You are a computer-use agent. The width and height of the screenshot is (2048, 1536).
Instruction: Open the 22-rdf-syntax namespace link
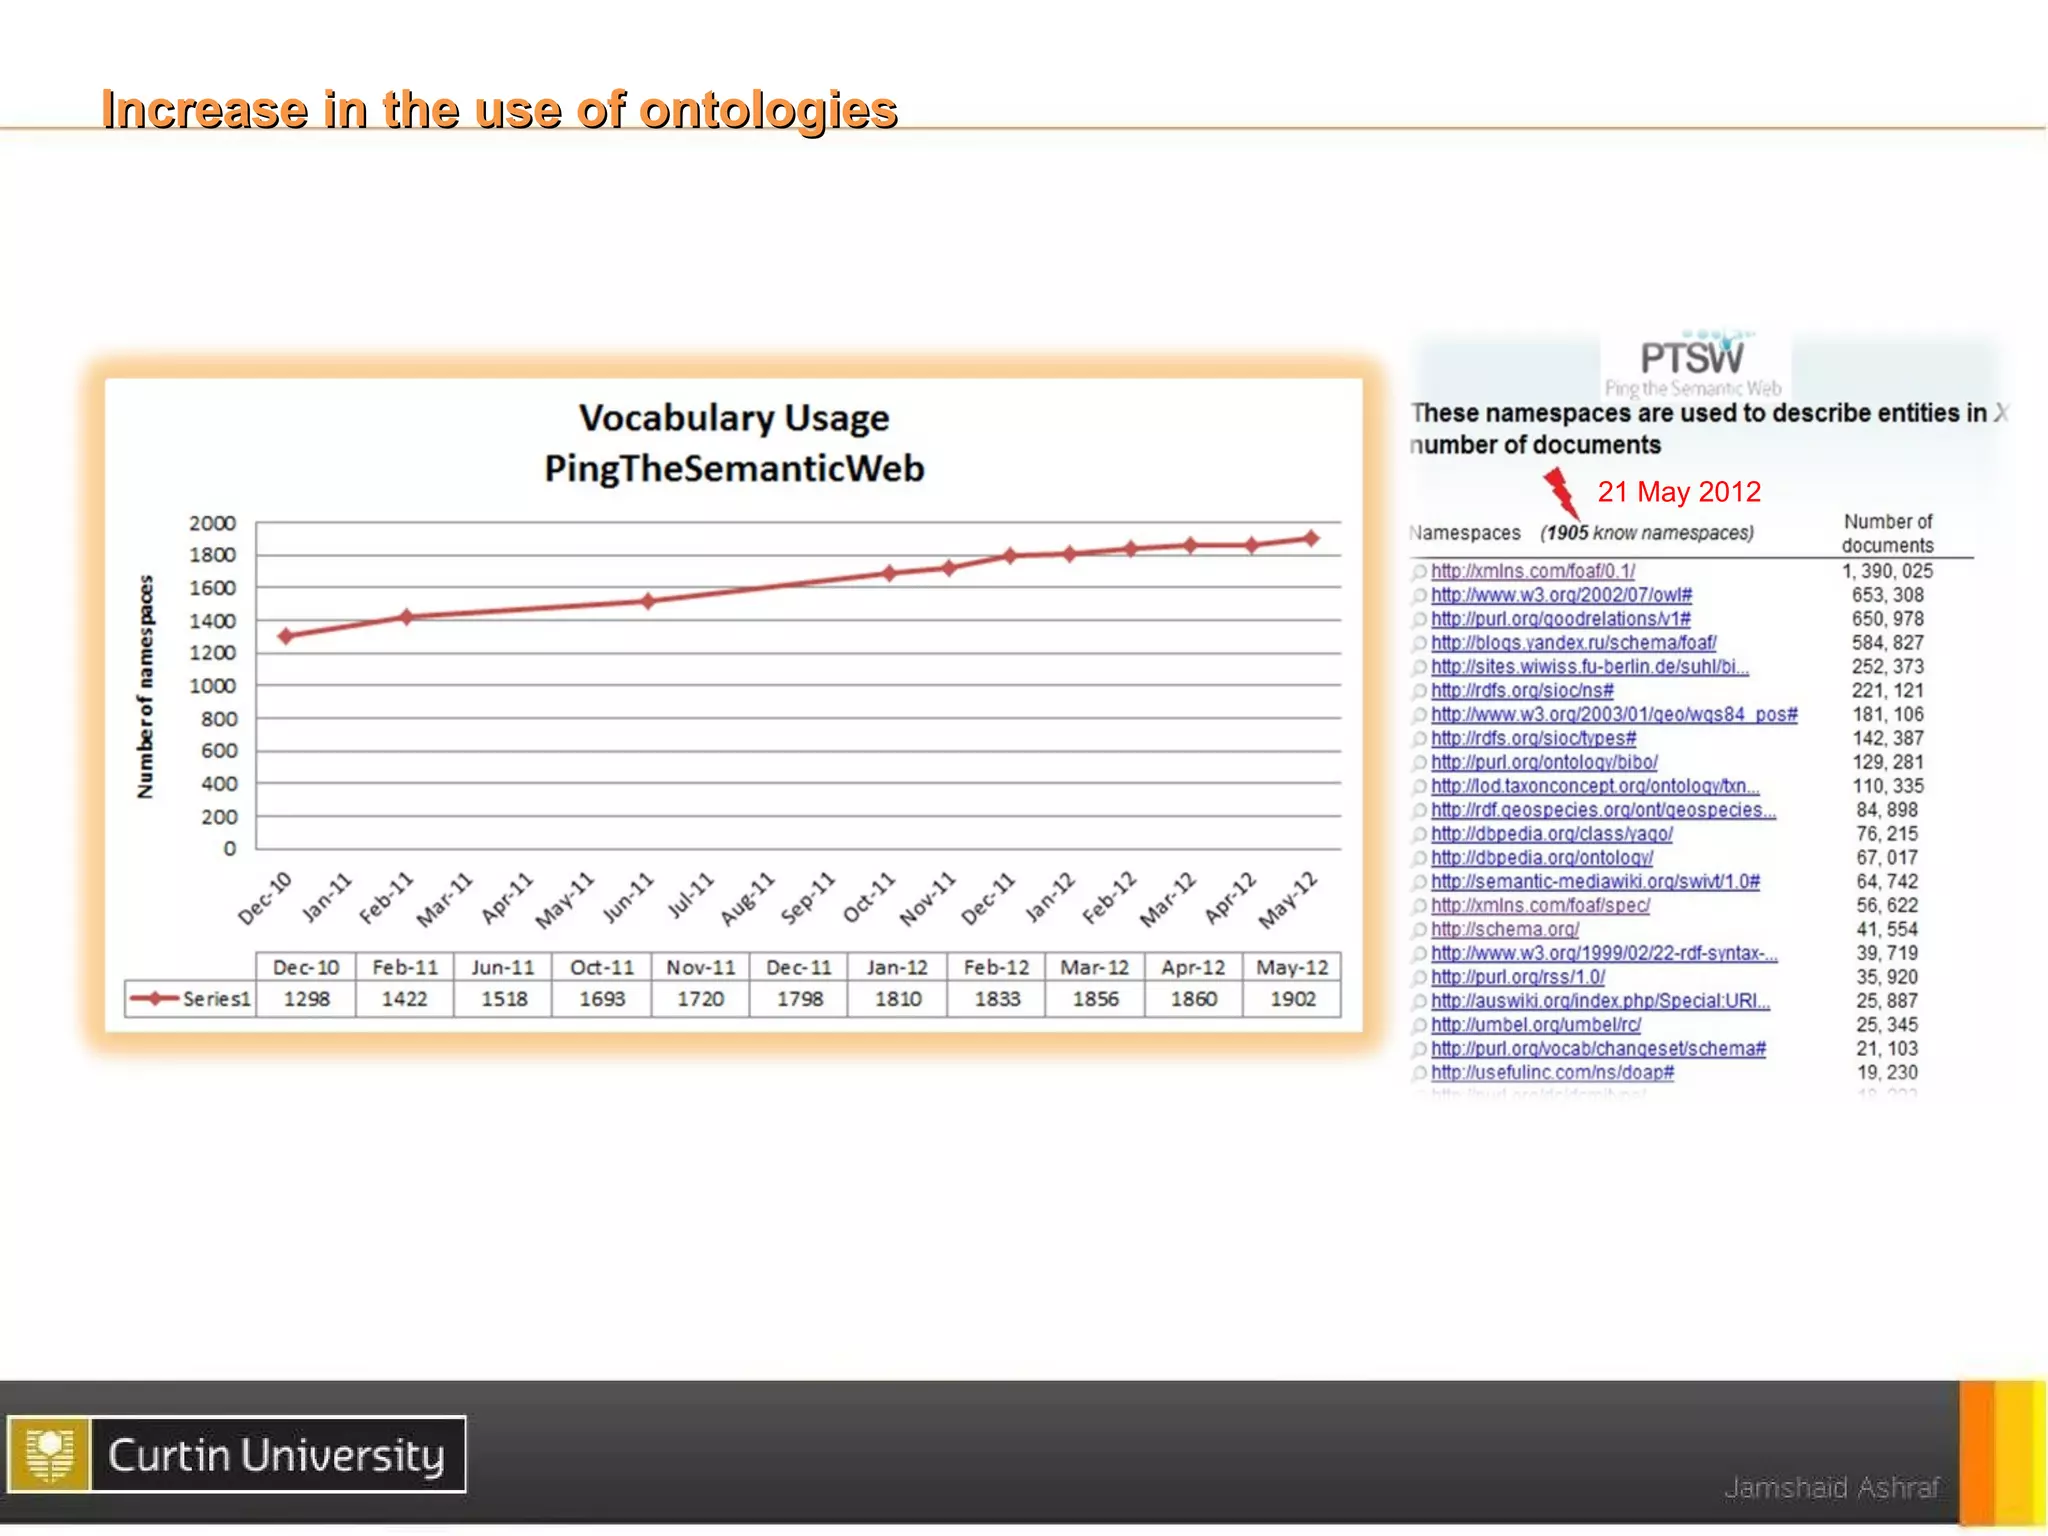pos(1604,954)
